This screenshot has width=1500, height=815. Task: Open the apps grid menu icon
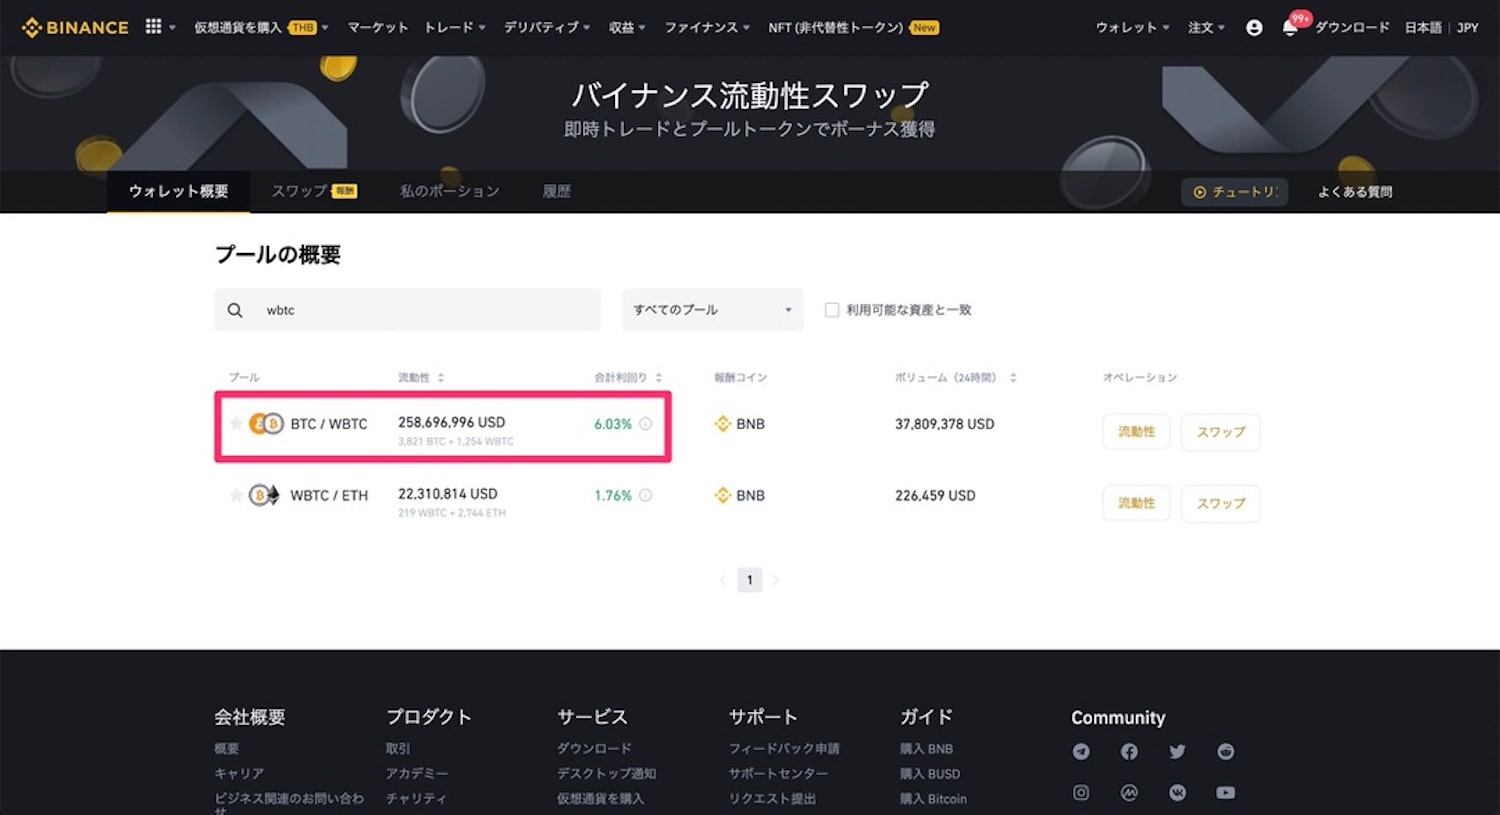(153, 27)
